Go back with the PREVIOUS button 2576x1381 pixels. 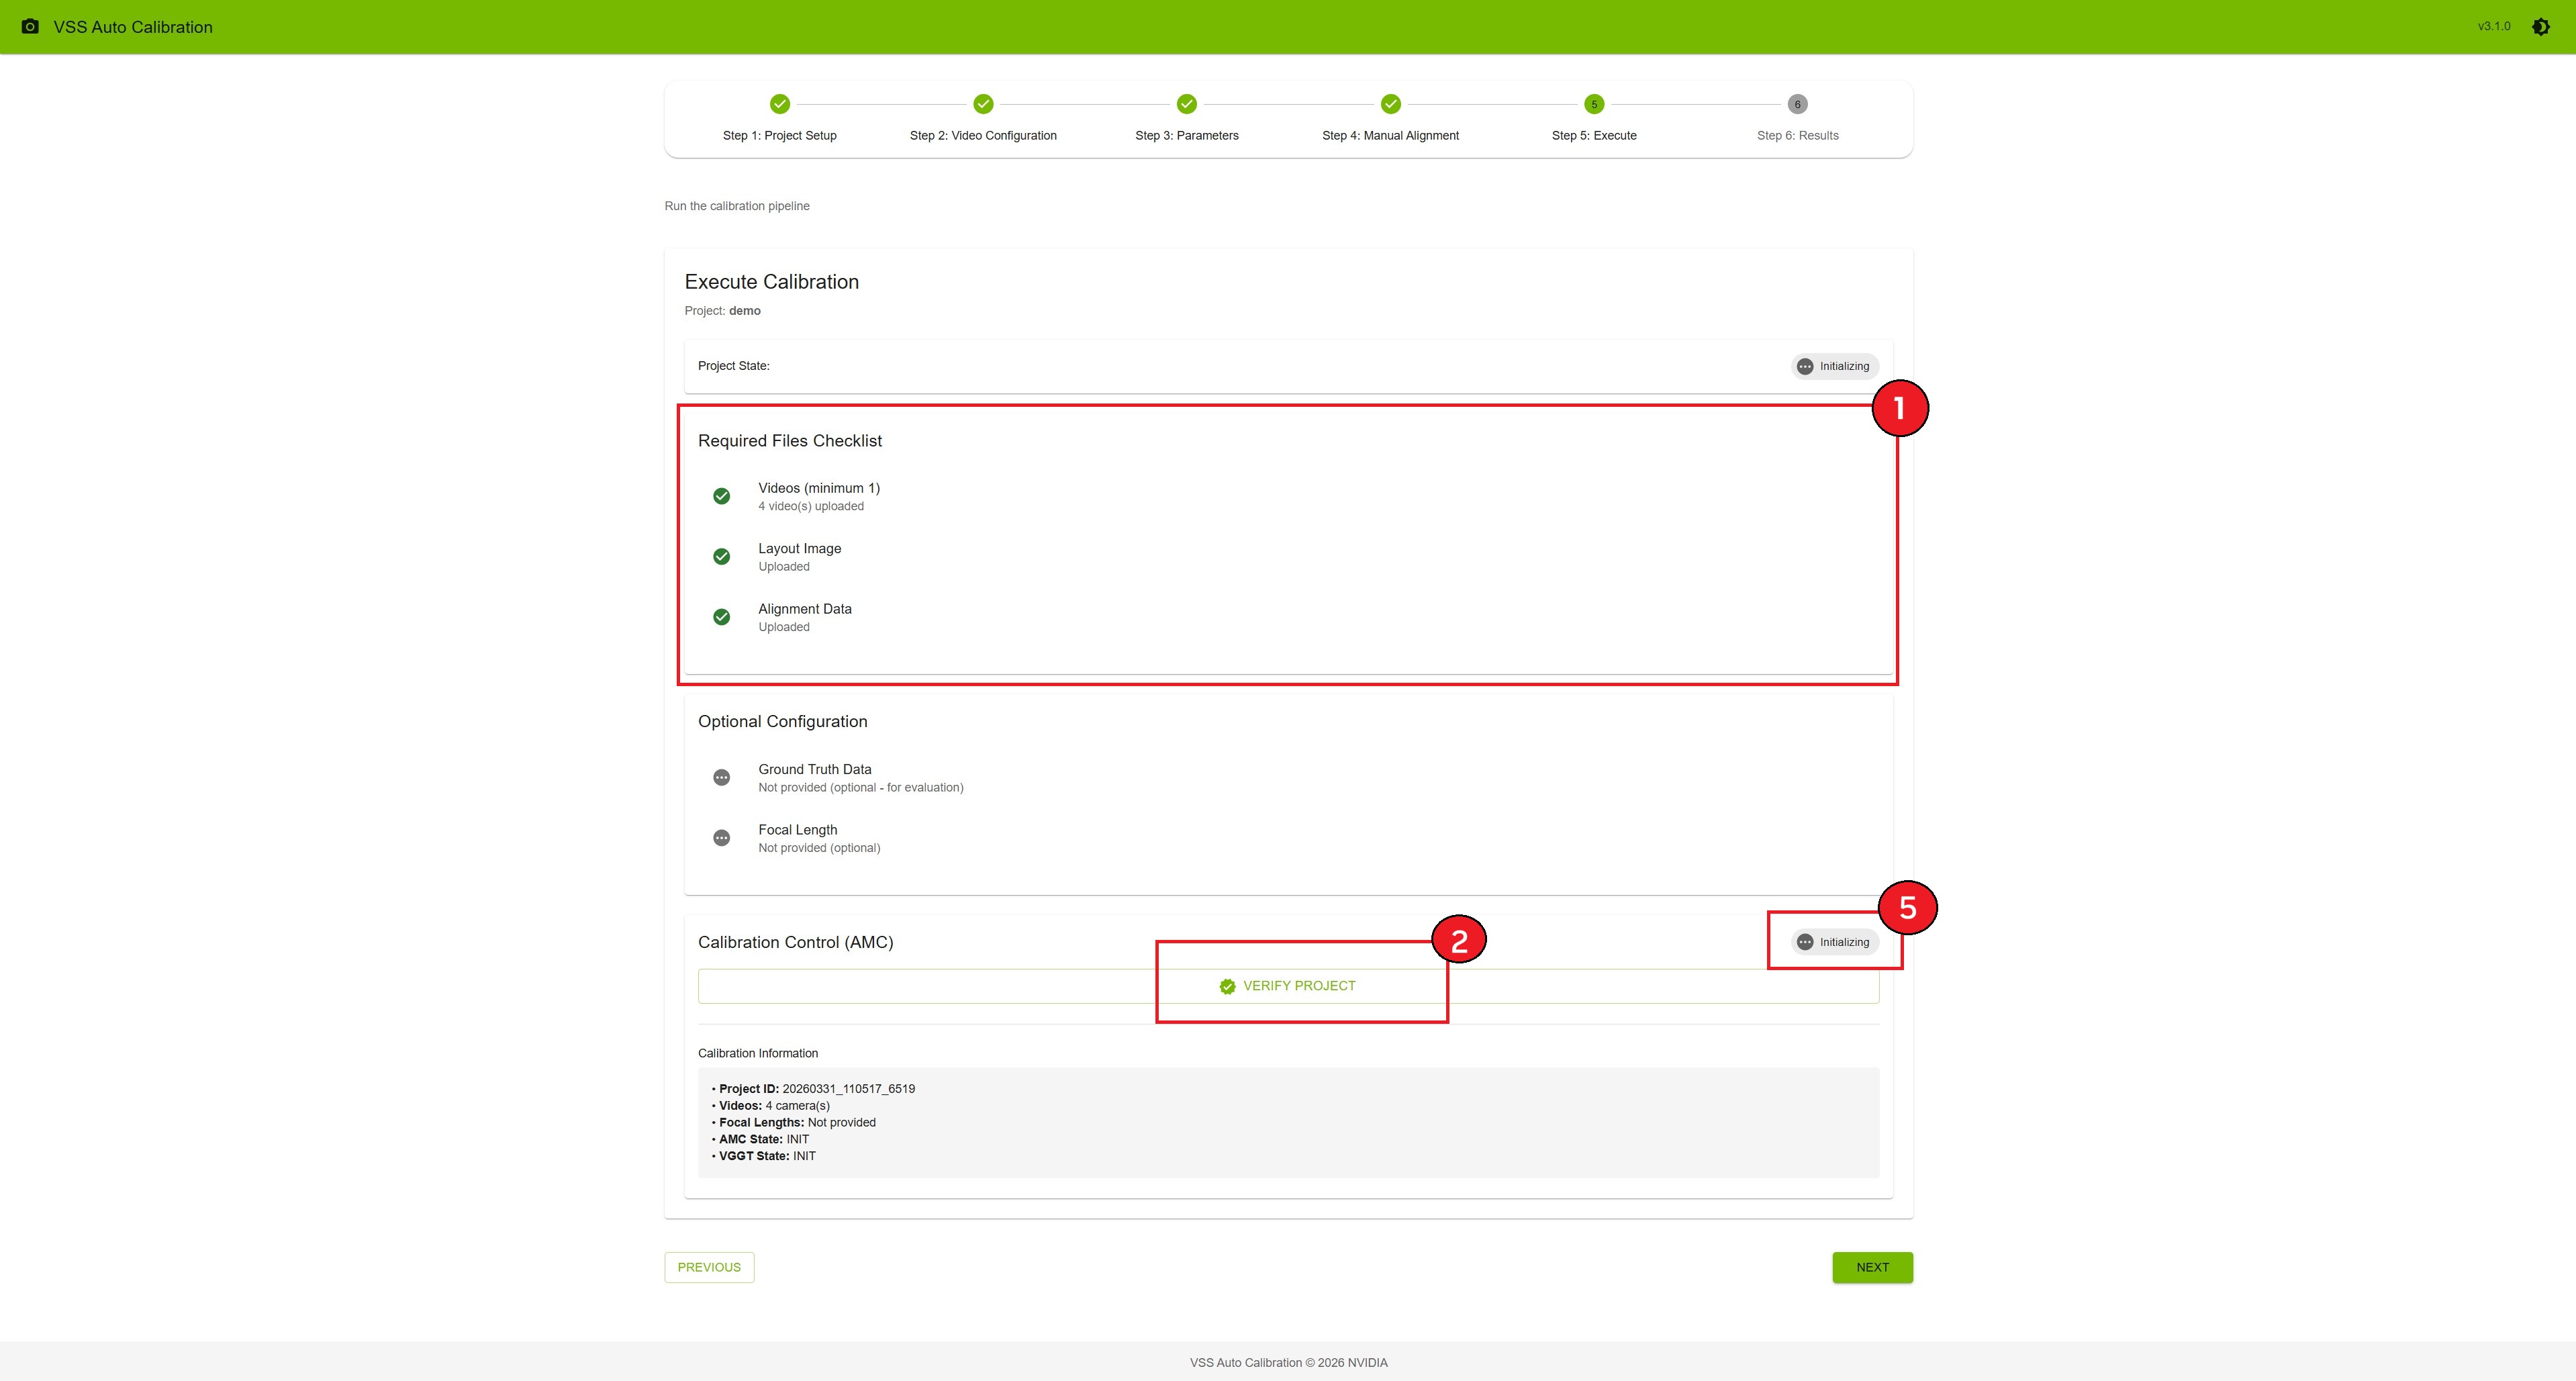[x=709, y=1267]
